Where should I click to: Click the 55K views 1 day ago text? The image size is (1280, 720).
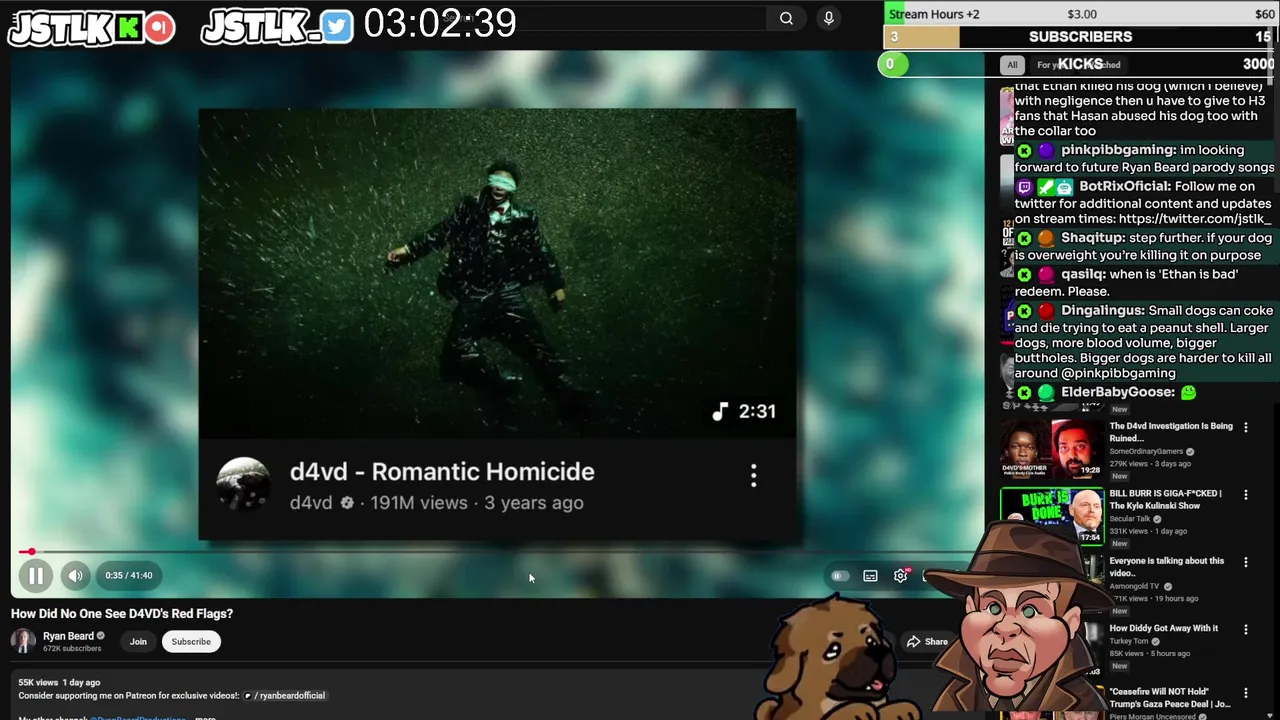tap(59, 682)
